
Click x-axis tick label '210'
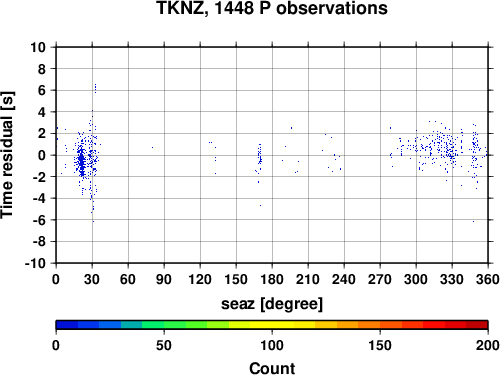(x=308, y=279)
